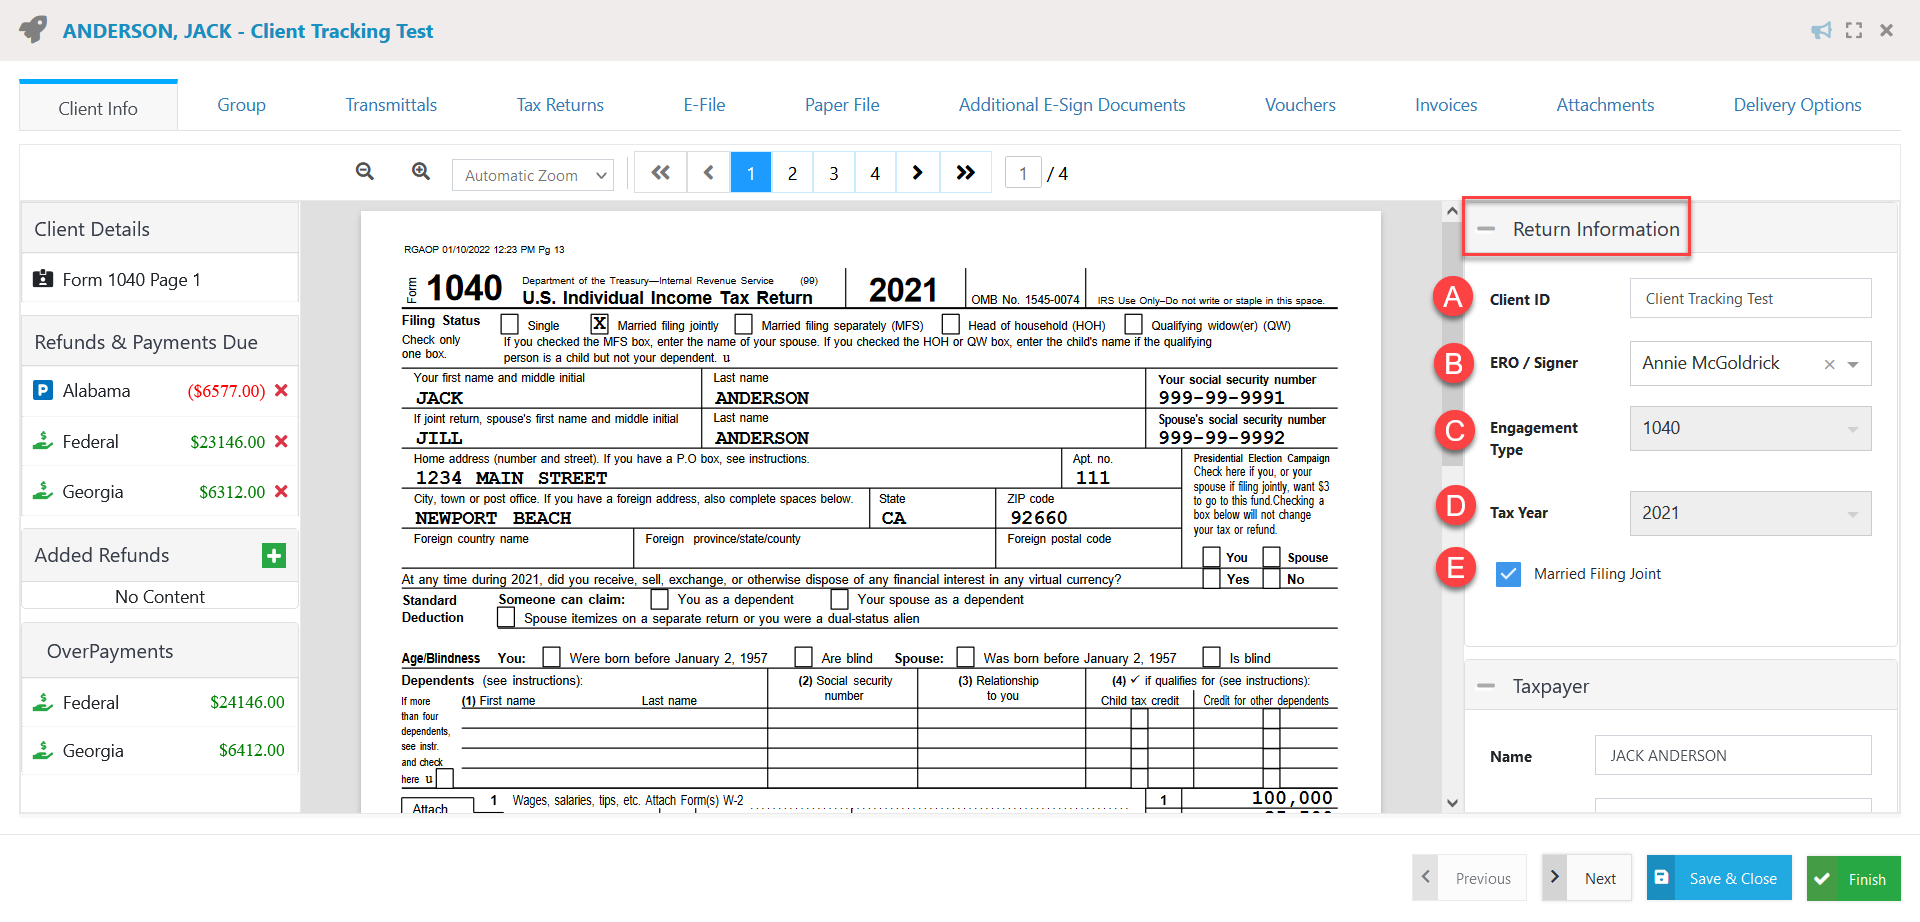Screen dimensions: 1920x922
Task: Select the zoom out magnifier icon
Action: 364,172
